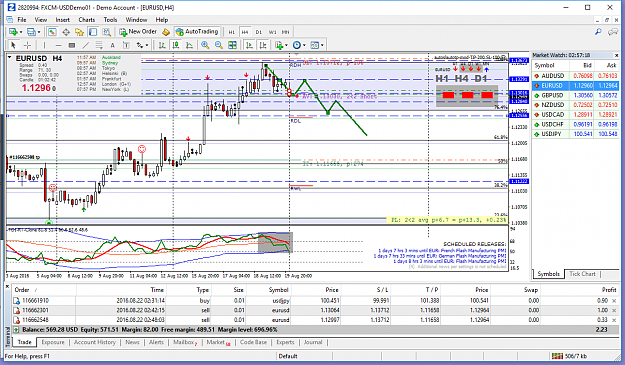Select the Fibonacci retracement tool

[x=99, y=45]
